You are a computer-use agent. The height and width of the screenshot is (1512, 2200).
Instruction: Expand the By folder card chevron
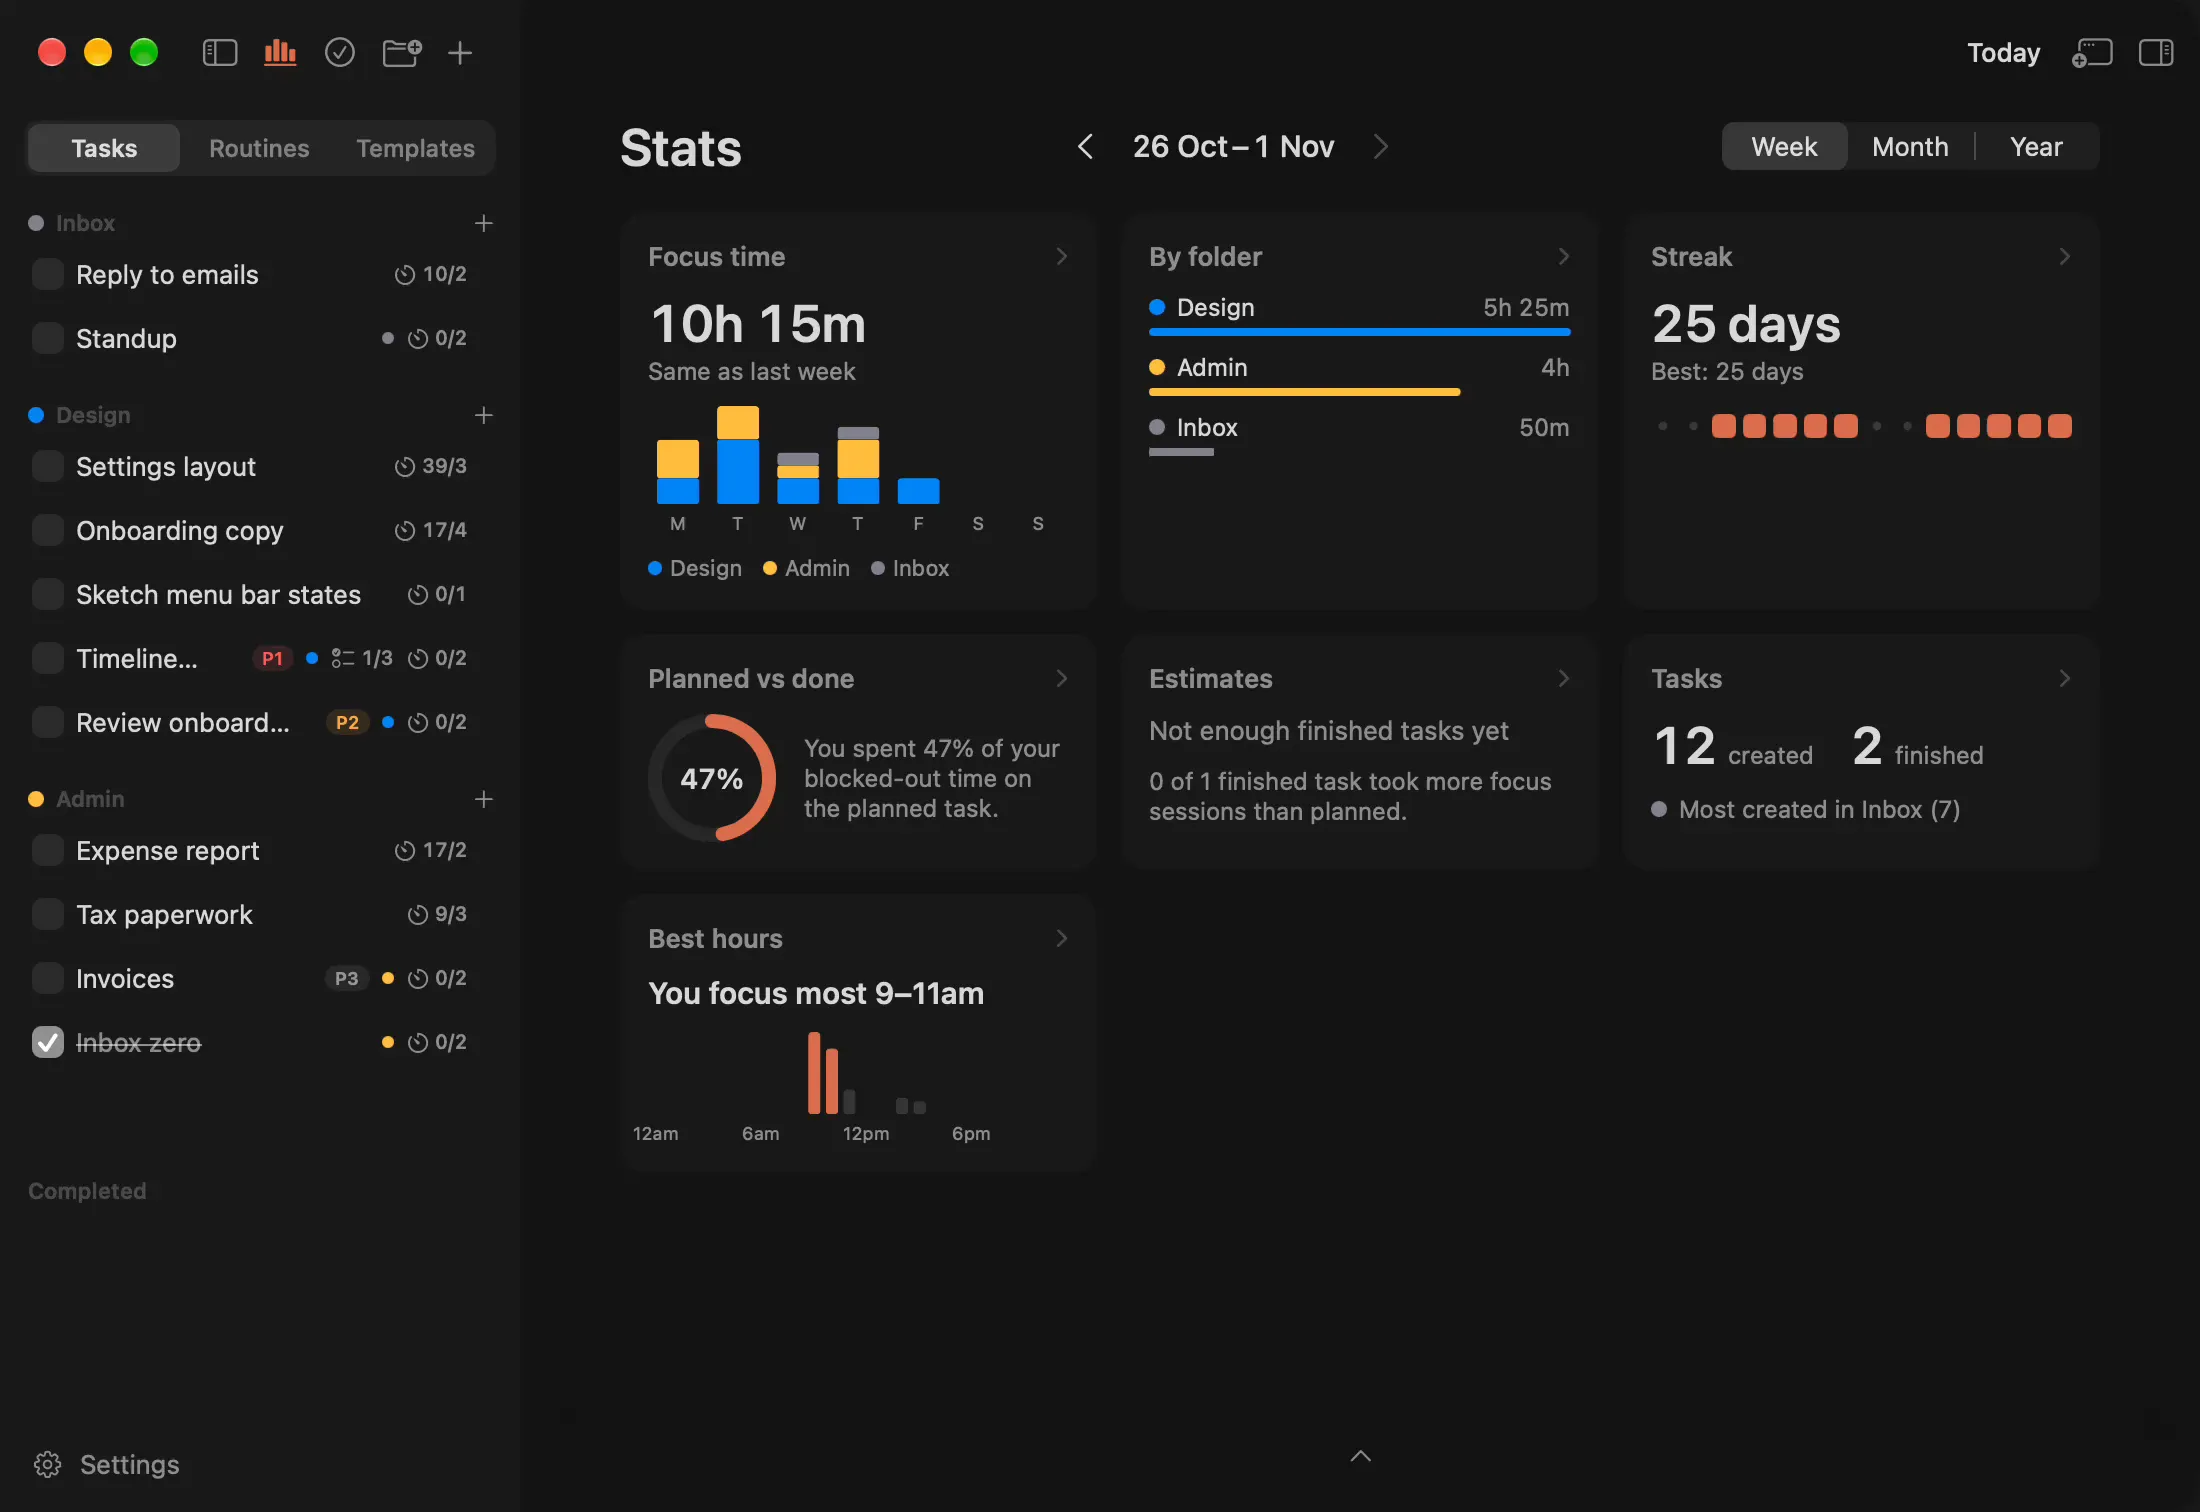[x=1564, y=257]
